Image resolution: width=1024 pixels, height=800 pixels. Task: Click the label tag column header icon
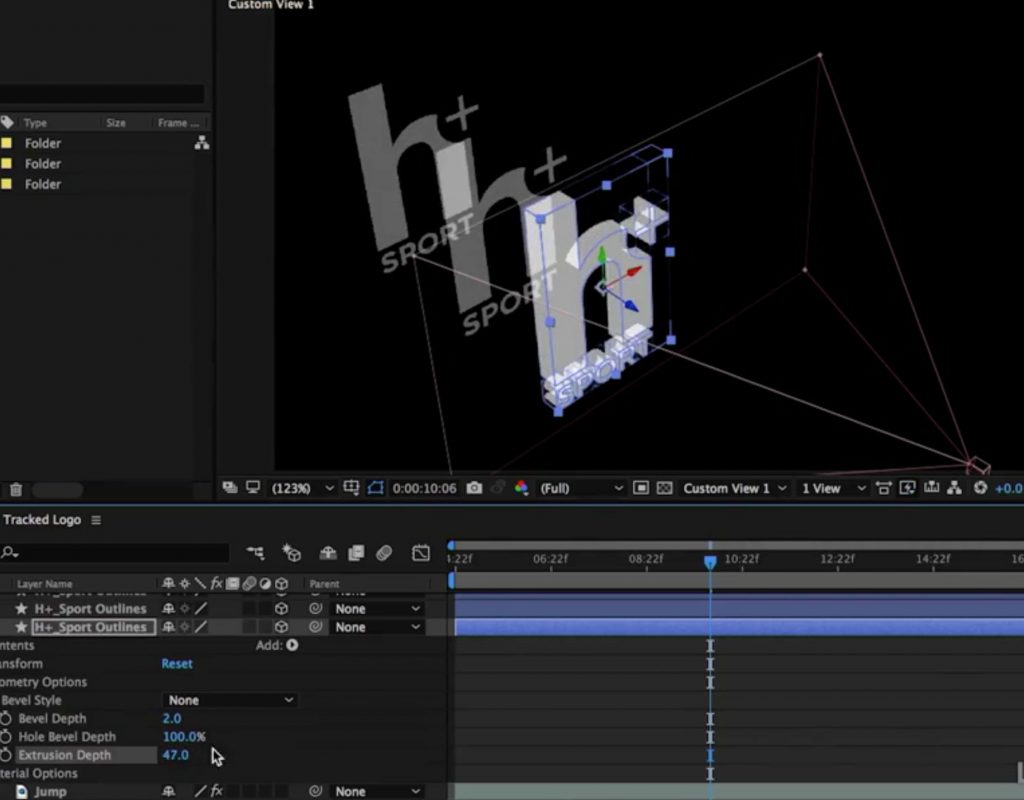(7, 122)
